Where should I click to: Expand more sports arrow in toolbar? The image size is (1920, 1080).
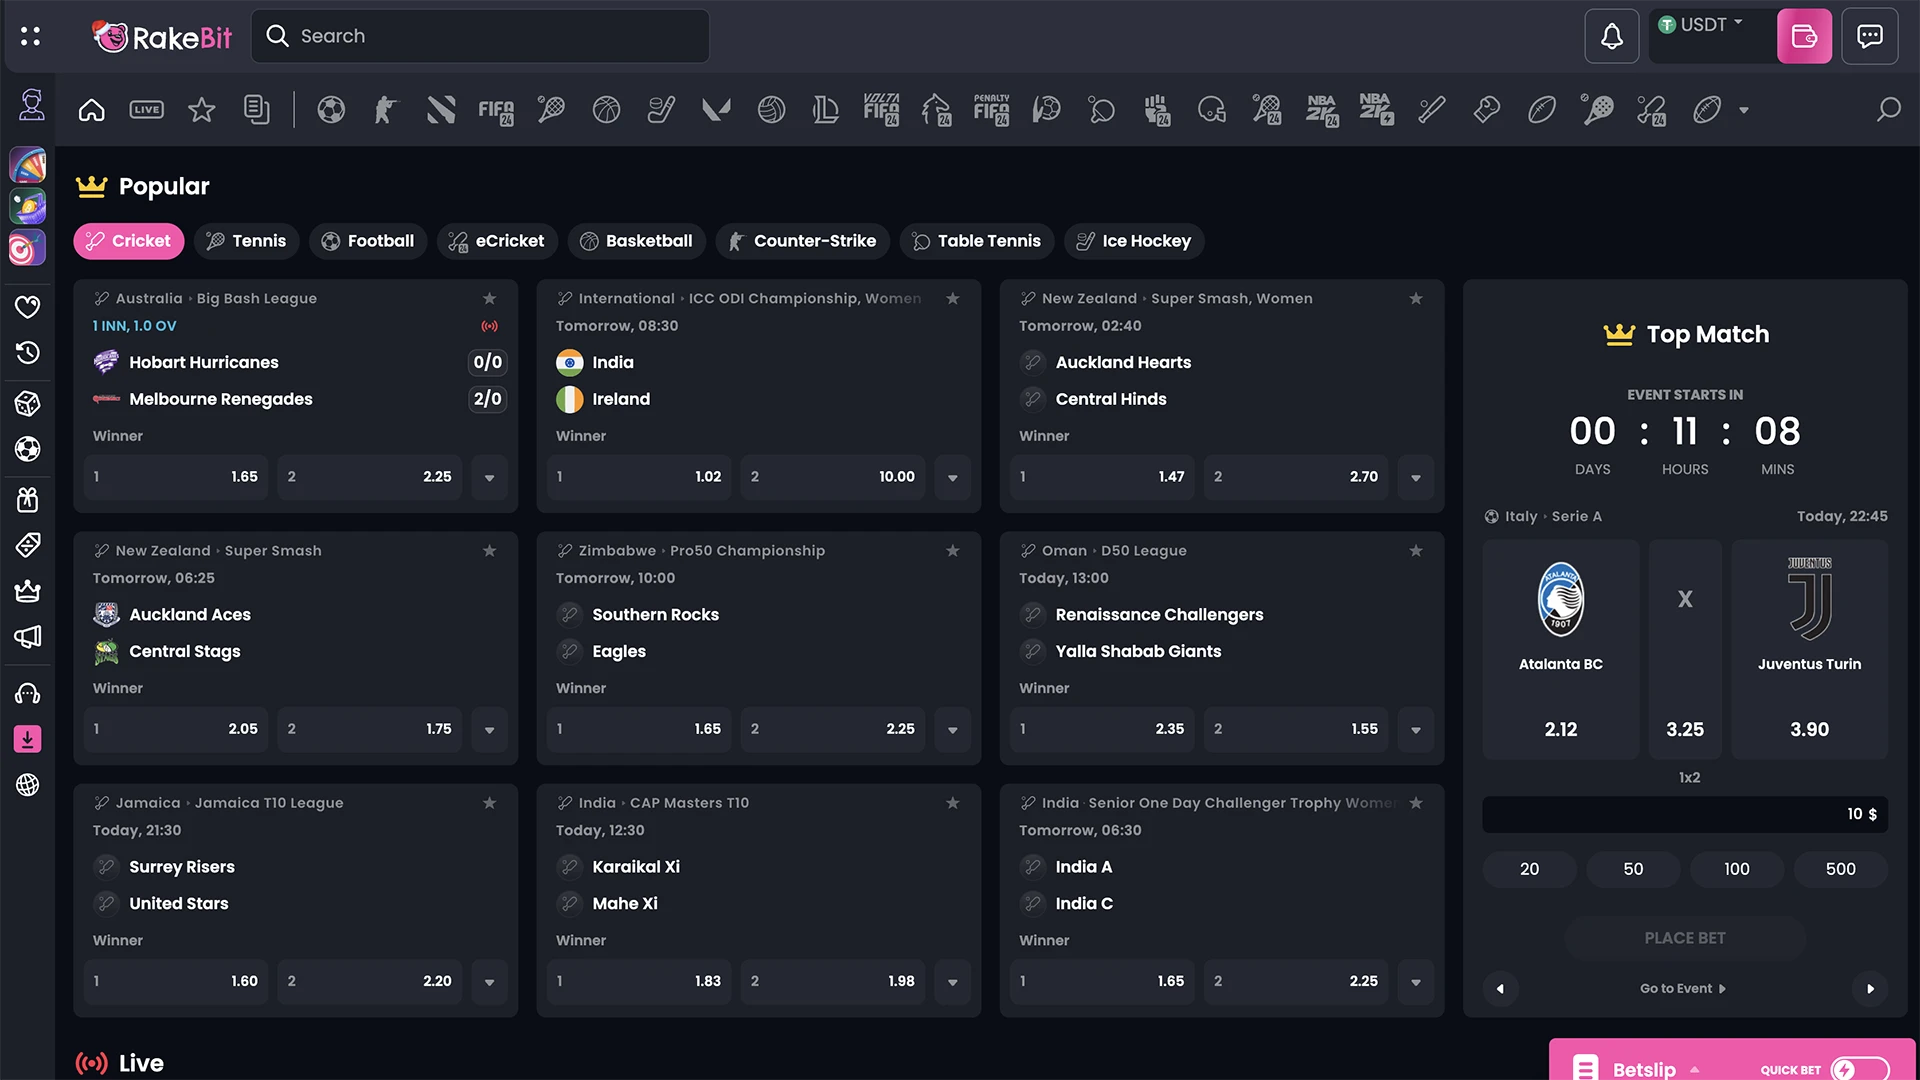click(1743, 110)
